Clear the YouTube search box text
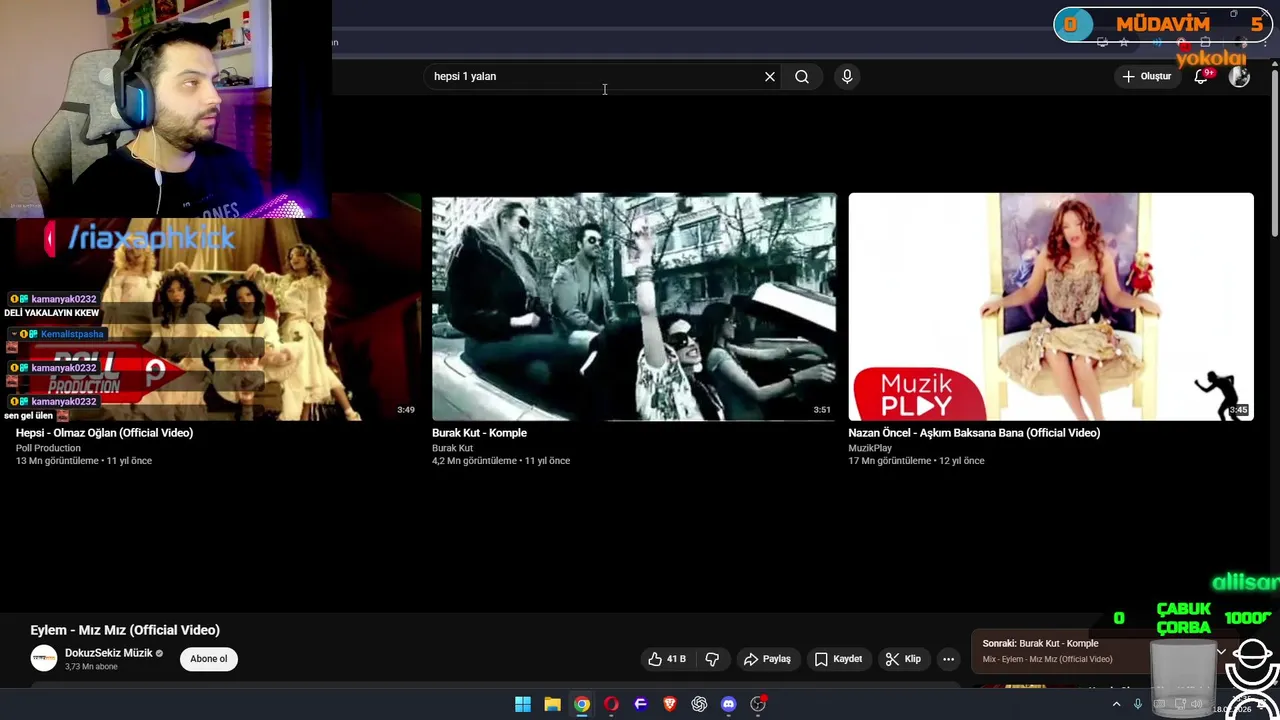This screenshot has width=1280, height=720. tap(770, 77)
